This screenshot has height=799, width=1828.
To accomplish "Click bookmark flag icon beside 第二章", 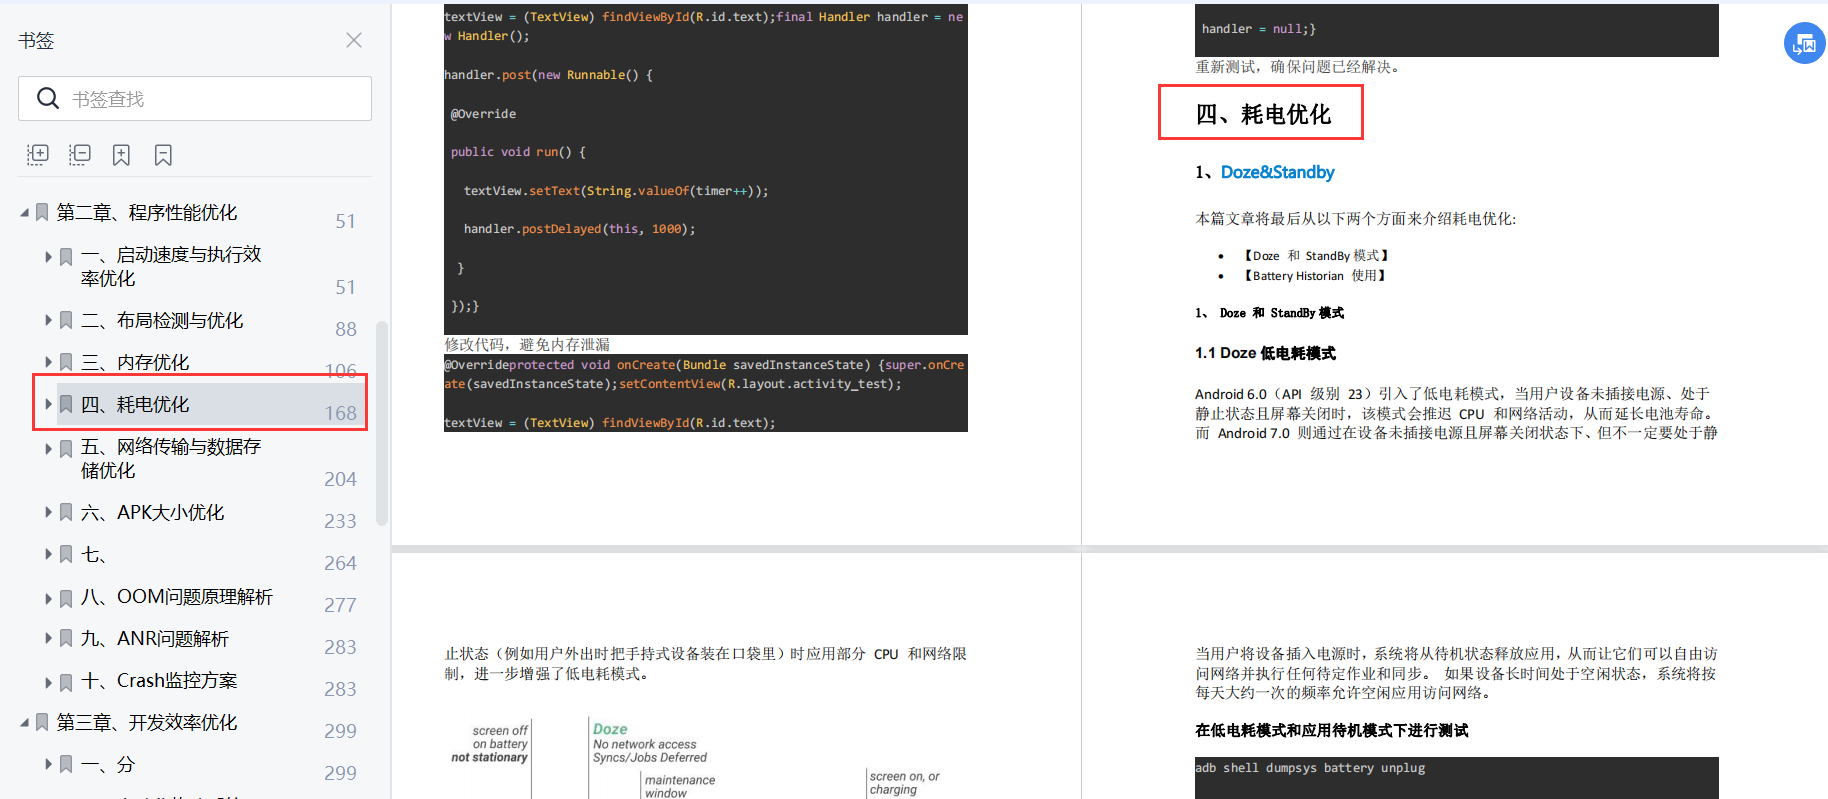I will pos(42,213).
